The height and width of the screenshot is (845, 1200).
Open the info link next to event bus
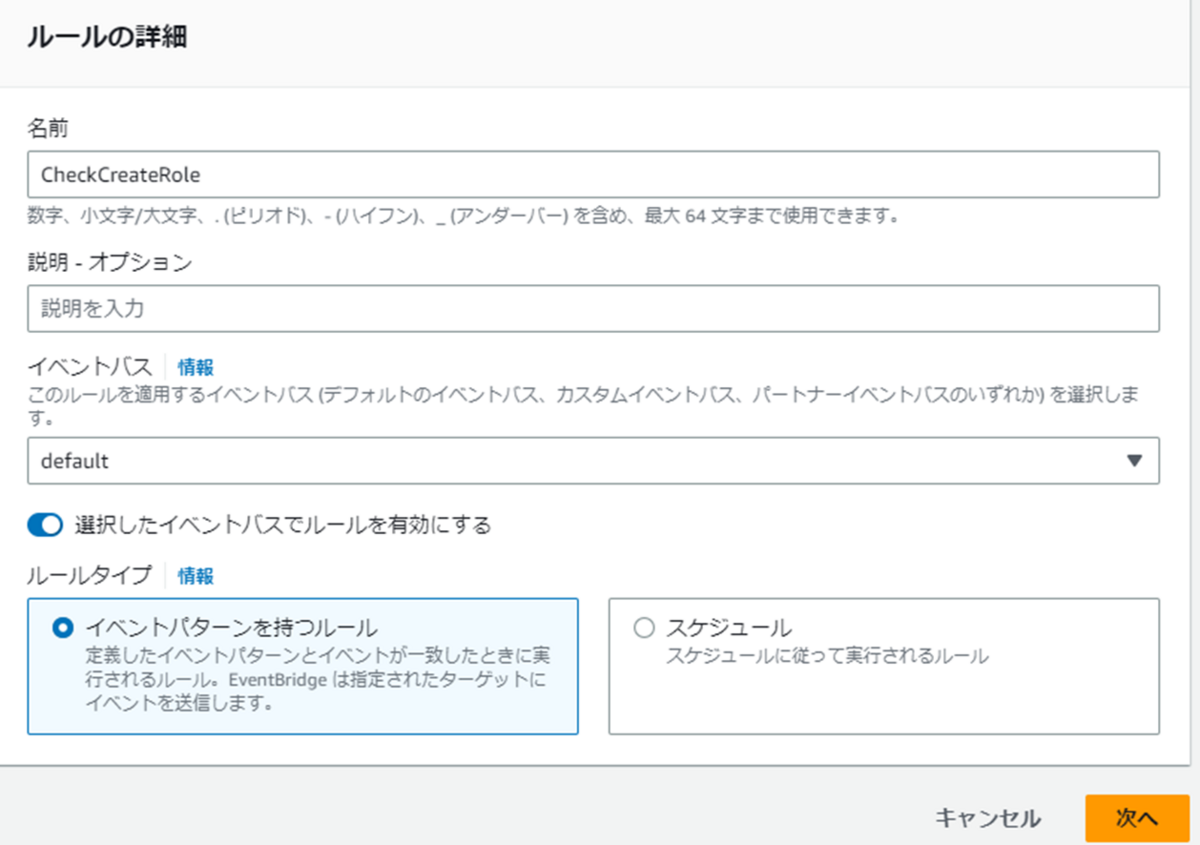click(196, 367)
